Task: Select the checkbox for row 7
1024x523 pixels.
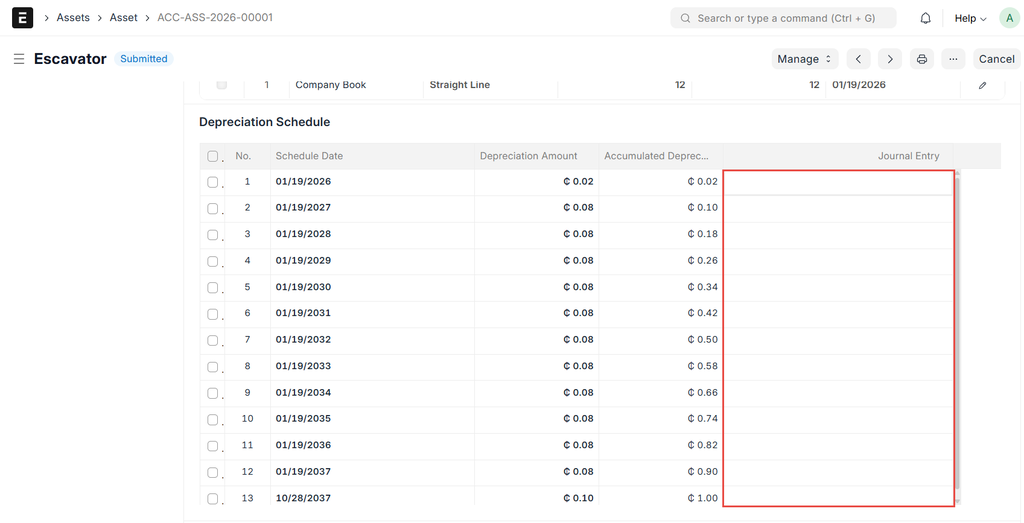Action: (212, 340)
